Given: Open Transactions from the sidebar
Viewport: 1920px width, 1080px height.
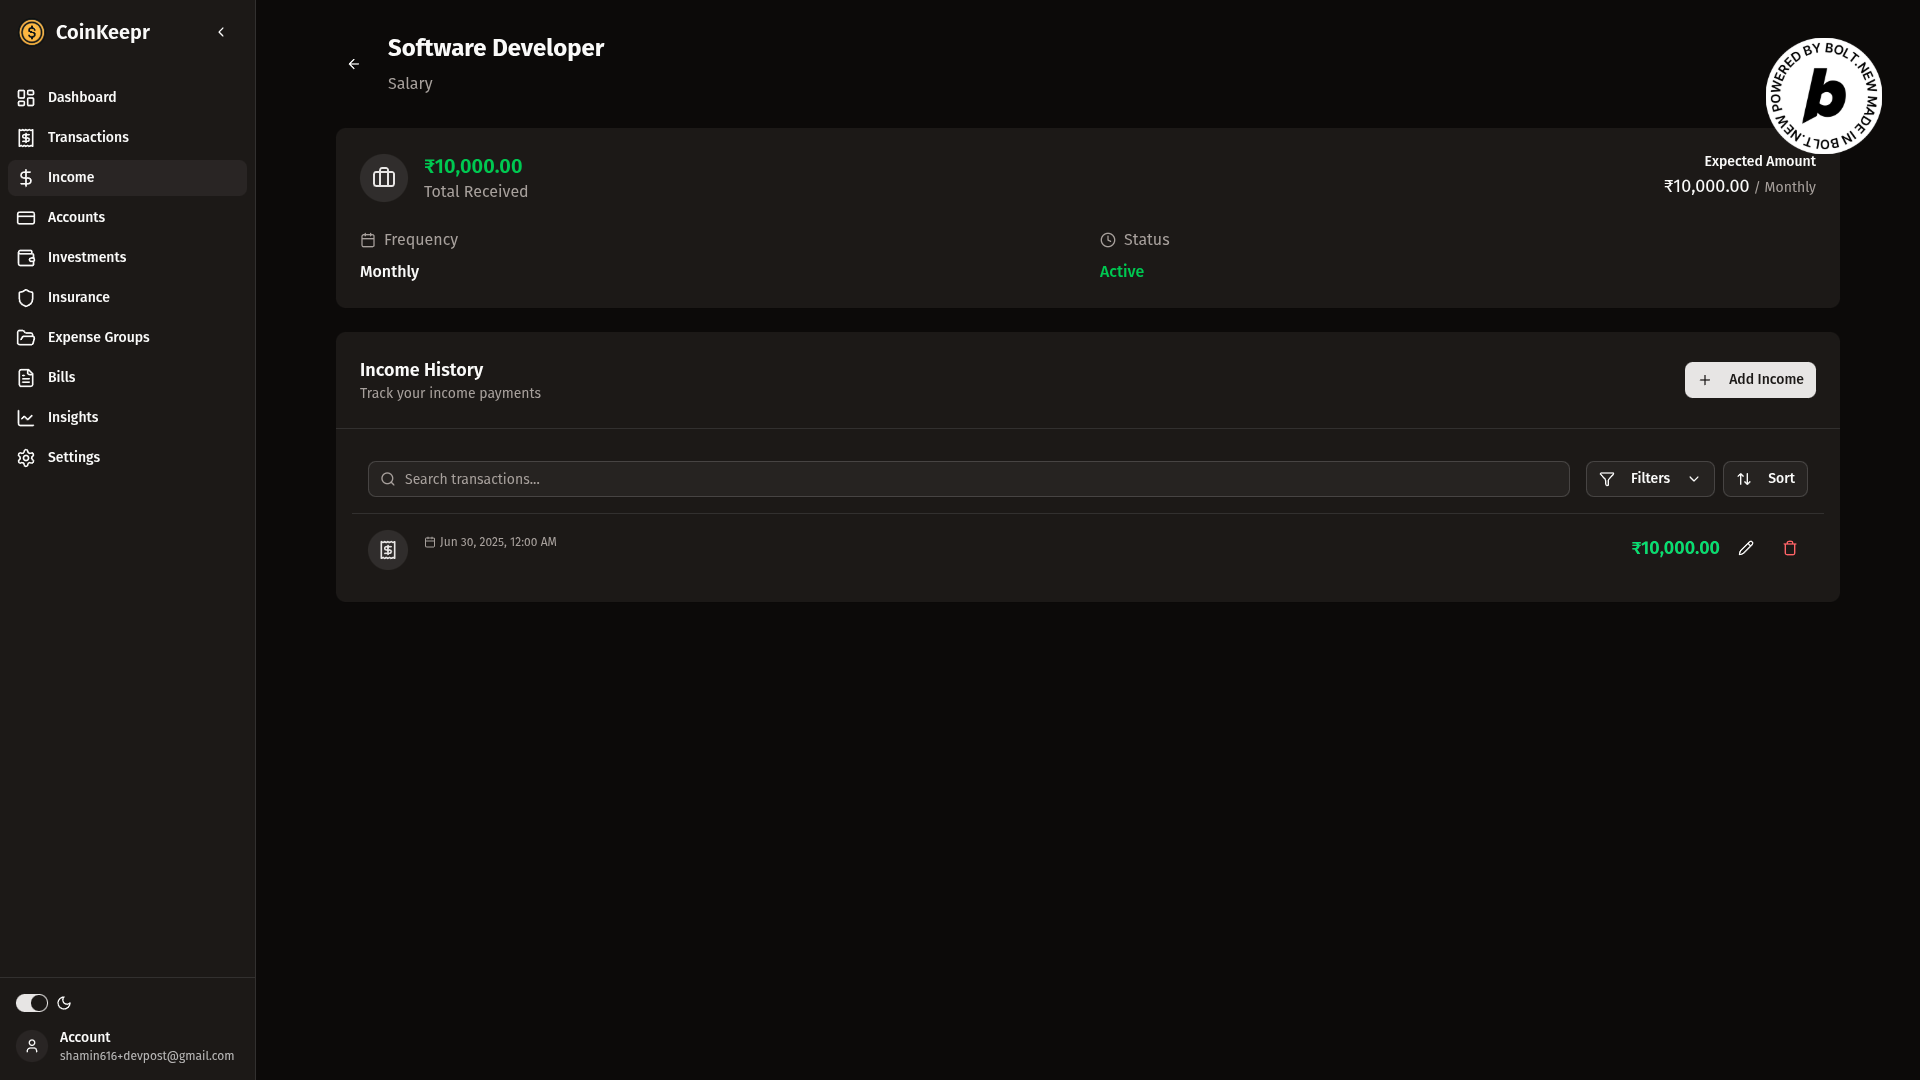Looking at the screenshot, I should coord(88,137).
